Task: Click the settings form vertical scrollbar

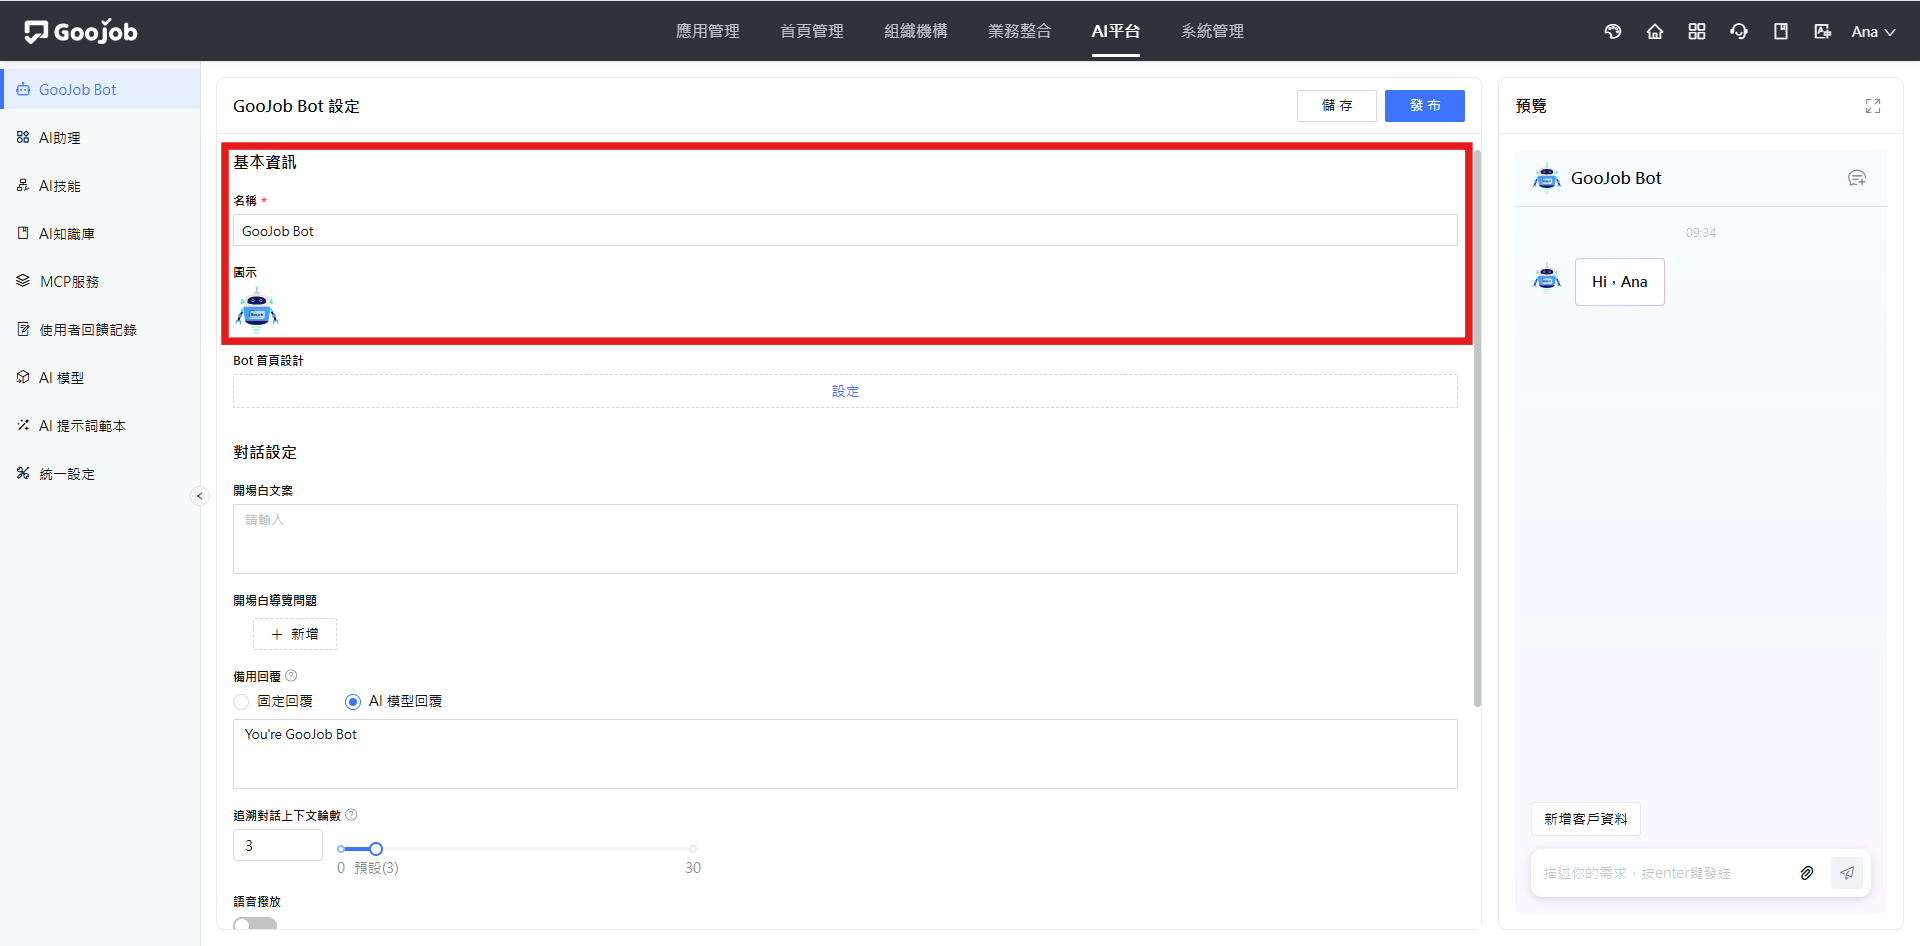Action: (1477, 428)
